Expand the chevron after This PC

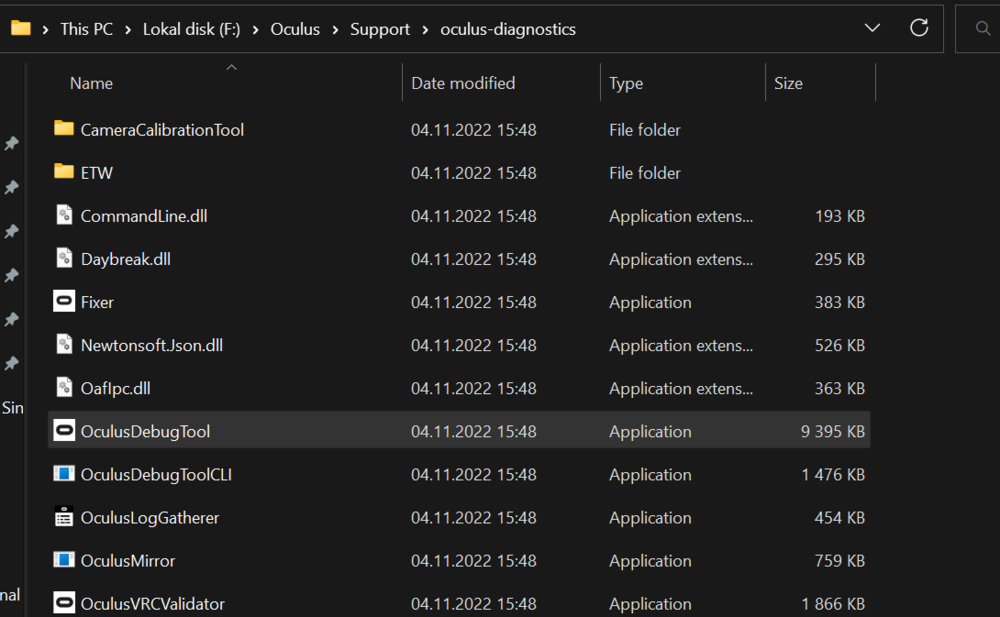pos(130,29)
